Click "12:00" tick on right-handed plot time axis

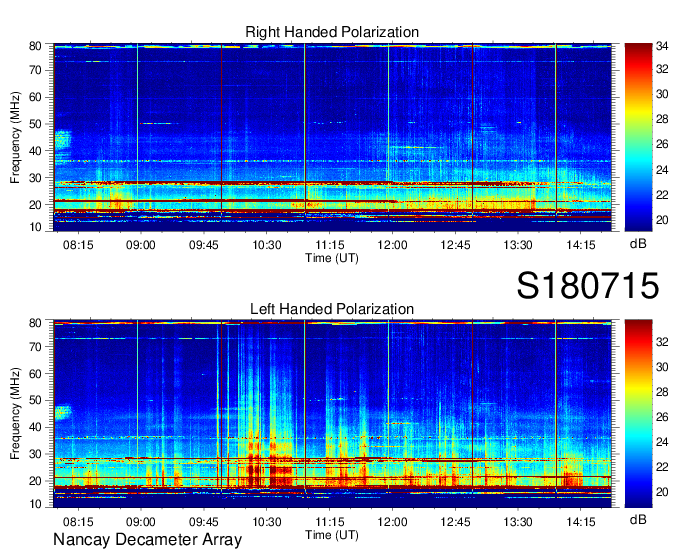(x=392, y=245)
